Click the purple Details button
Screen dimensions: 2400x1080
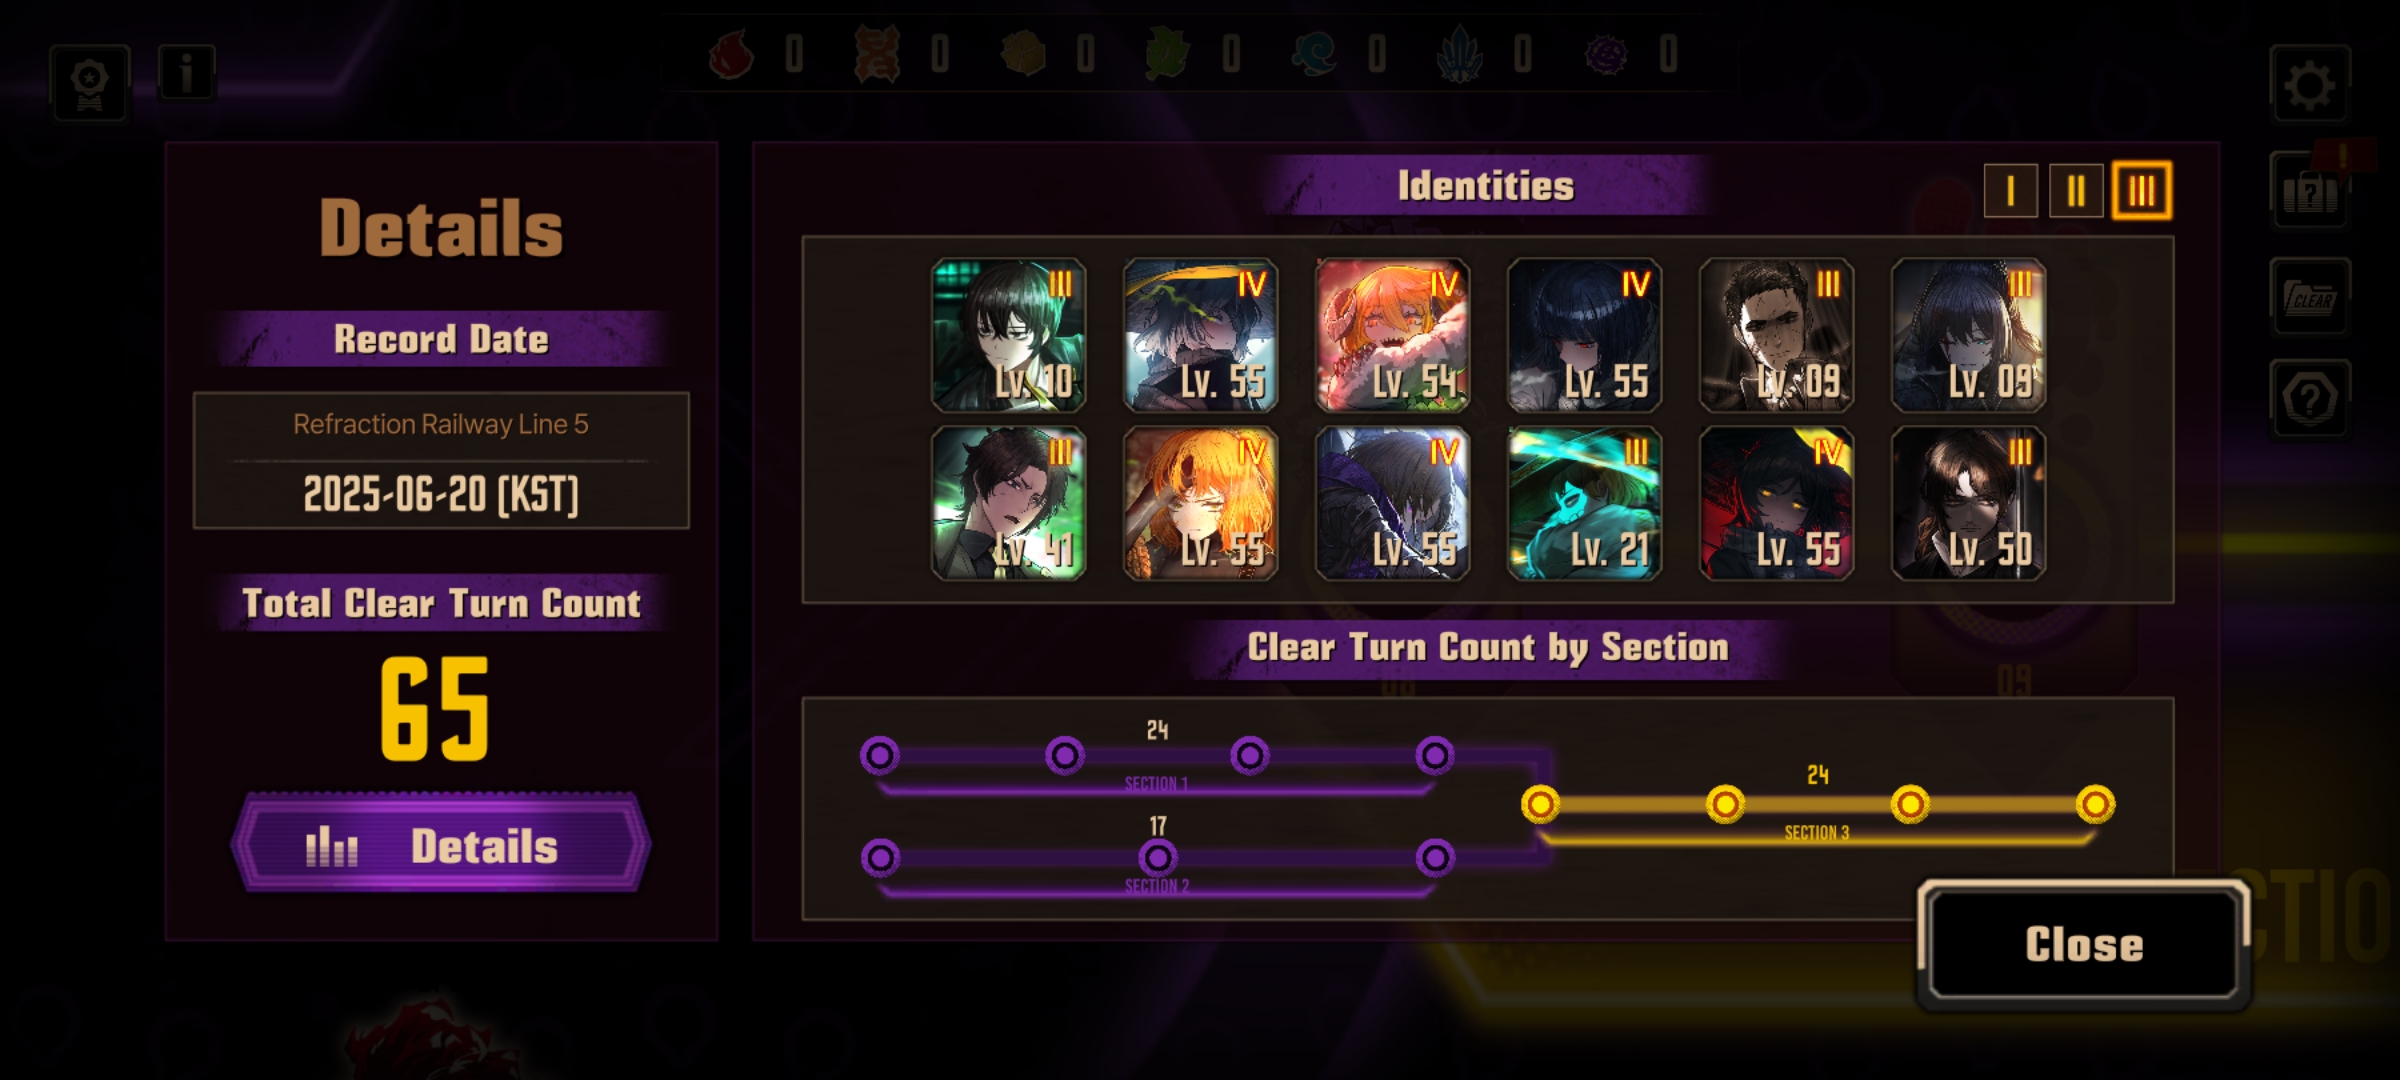pos(441,843)
